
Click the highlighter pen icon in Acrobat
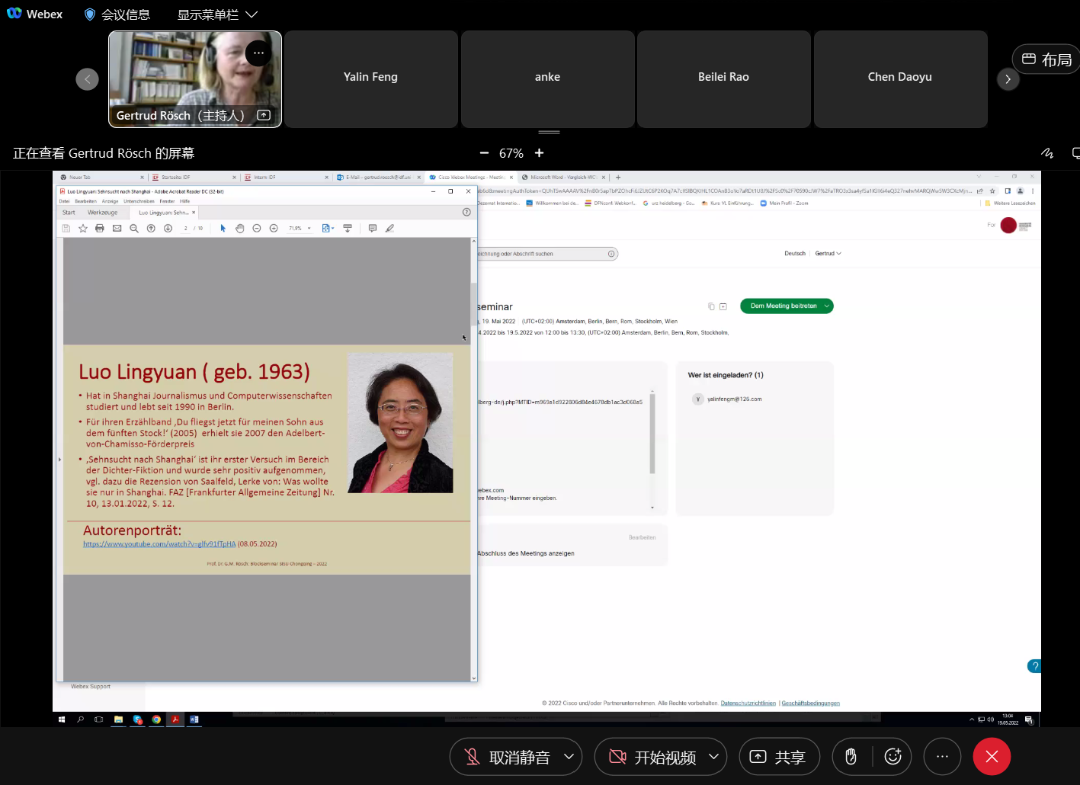tap(390, 228)
